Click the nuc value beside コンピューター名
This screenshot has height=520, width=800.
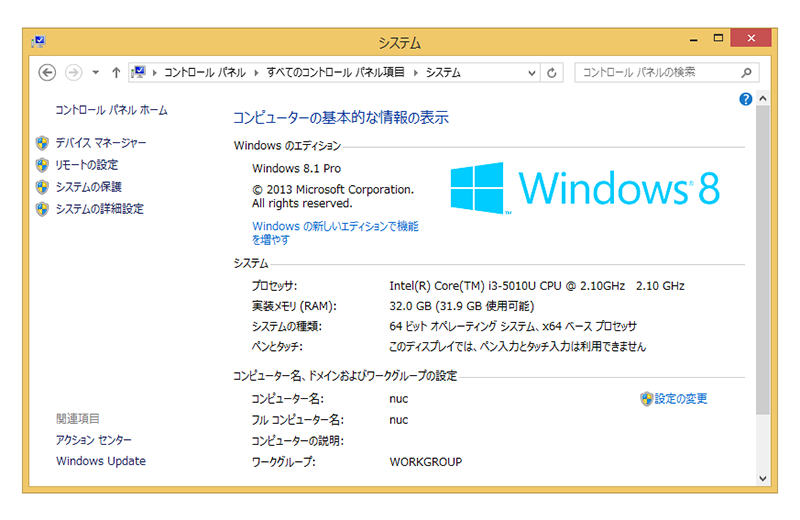(x=398, y=399)
